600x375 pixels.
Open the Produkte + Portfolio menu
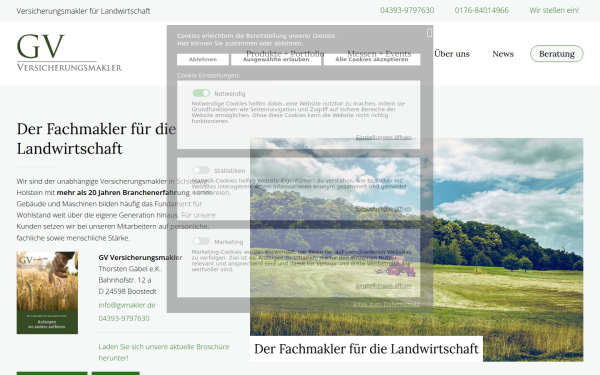coord(285,54)
